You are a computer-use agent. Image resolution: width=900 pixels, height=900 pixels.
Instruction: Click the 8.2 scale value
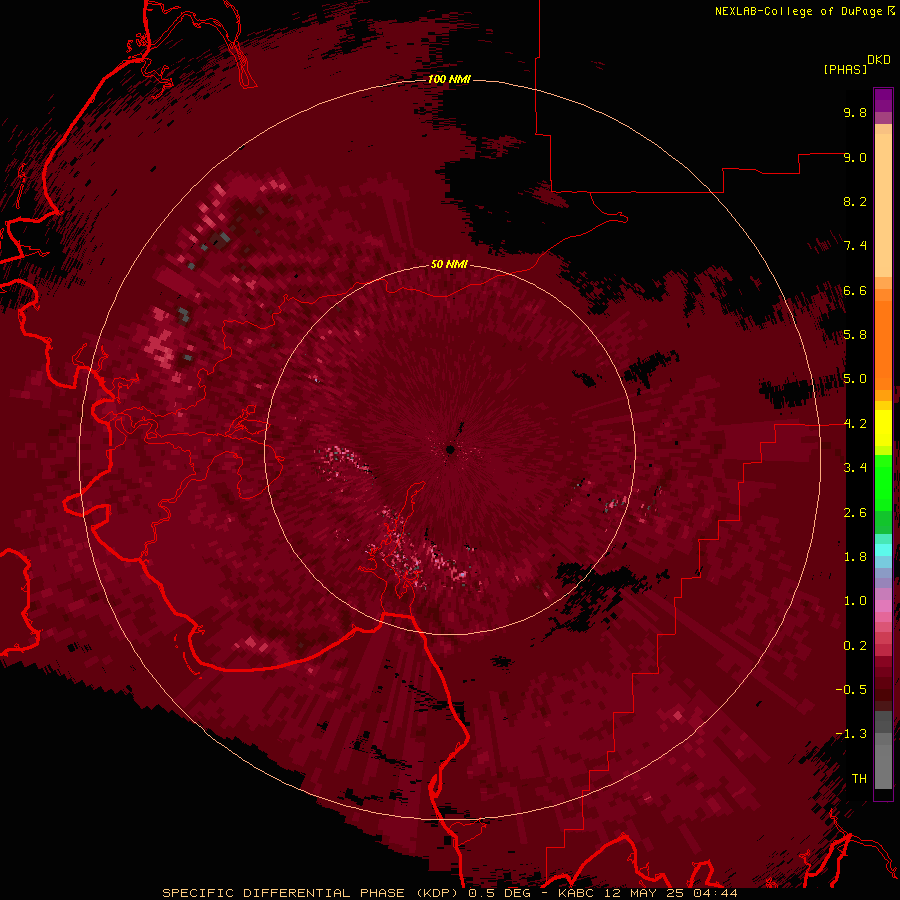855,201
